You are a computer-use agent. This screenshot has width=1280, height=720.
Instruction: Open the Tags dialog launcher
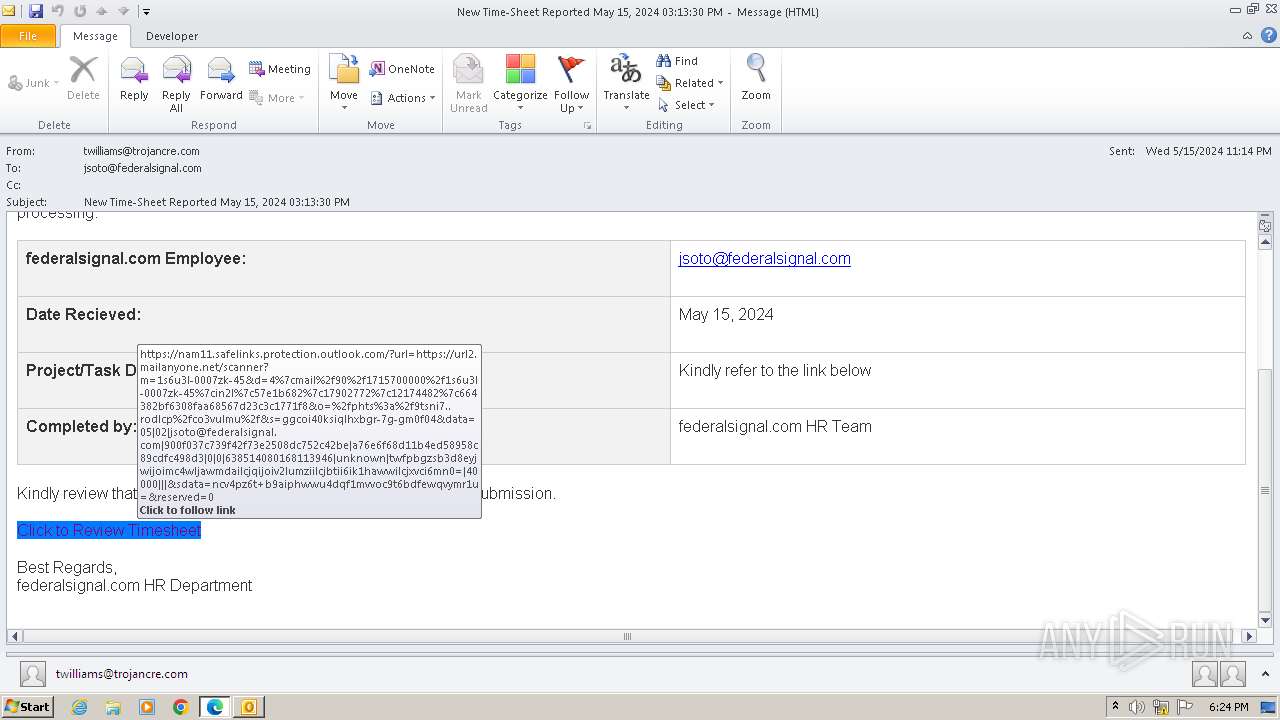588,126
